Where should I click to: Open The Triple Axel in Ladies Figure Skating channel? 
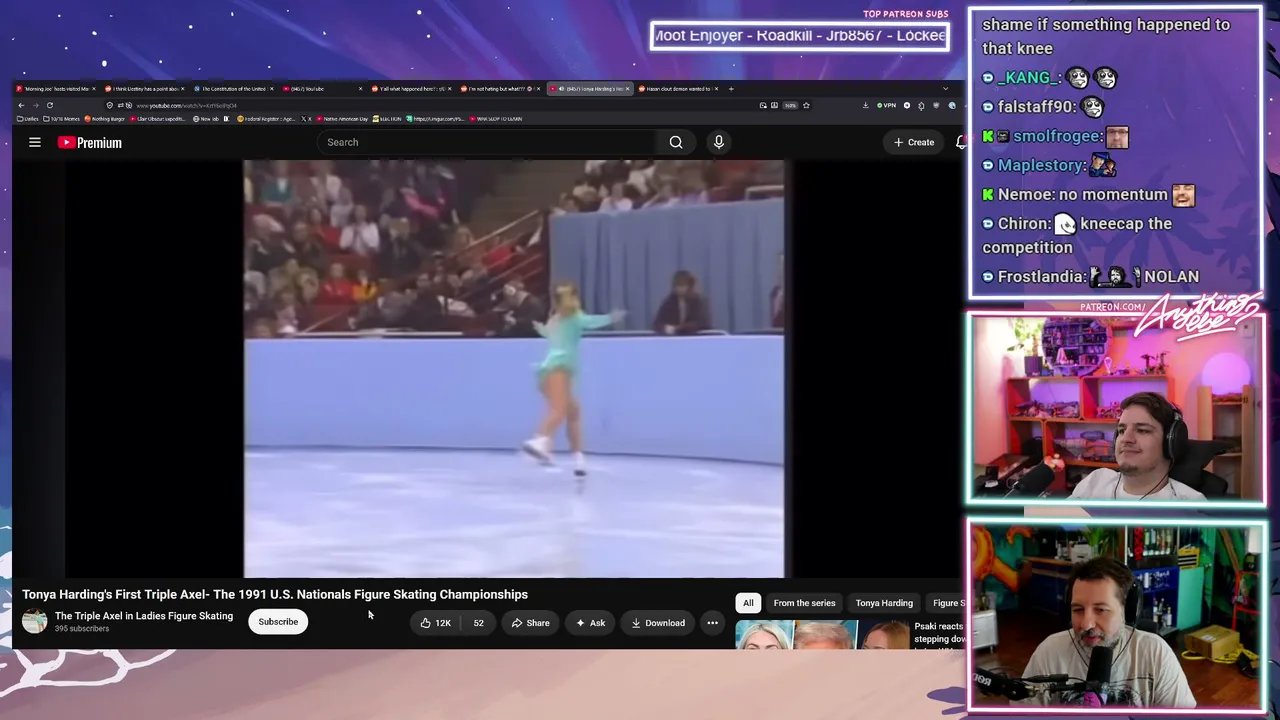[144, 616]
